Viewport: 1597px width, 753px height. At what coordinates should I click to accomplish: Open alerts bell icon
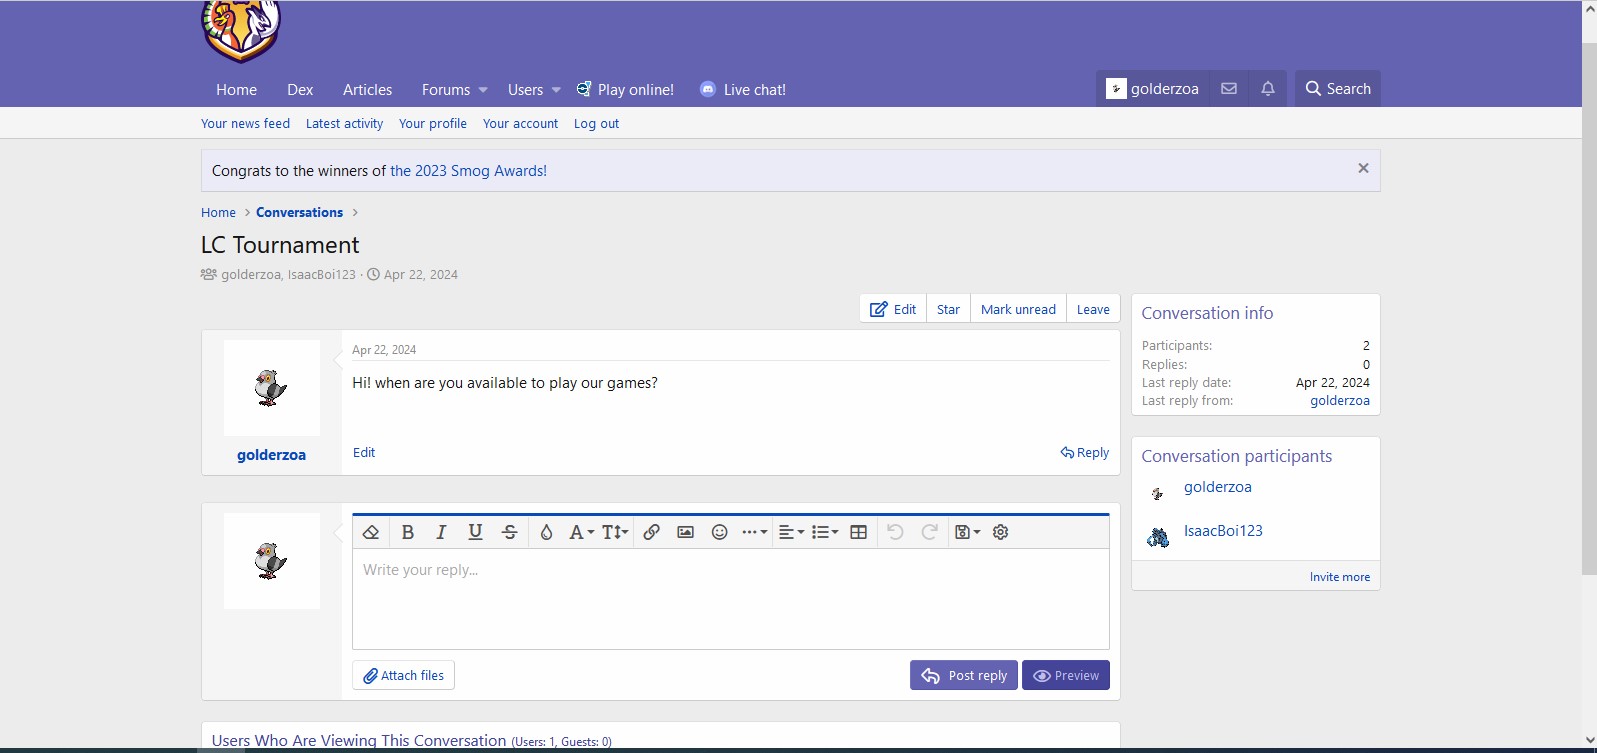[x=1268, y=89]
